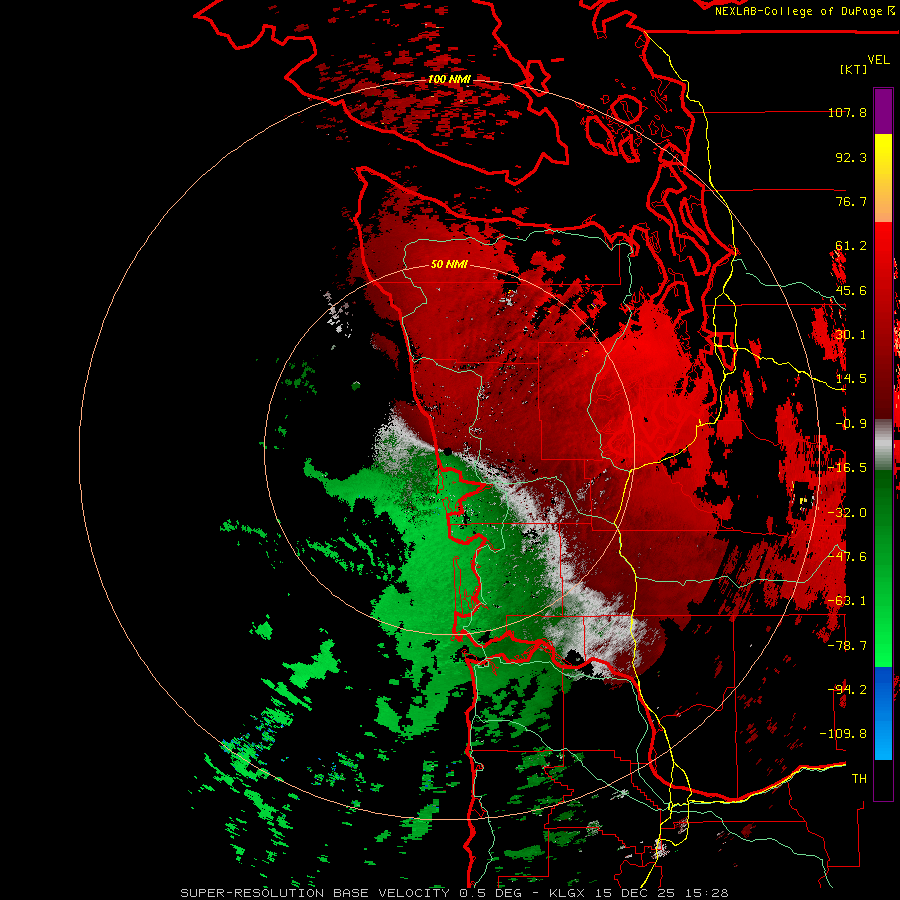Select the -109.8 scale value
Image resolution: width=900 pixels, height=900 pixels.
coord(843,734)
